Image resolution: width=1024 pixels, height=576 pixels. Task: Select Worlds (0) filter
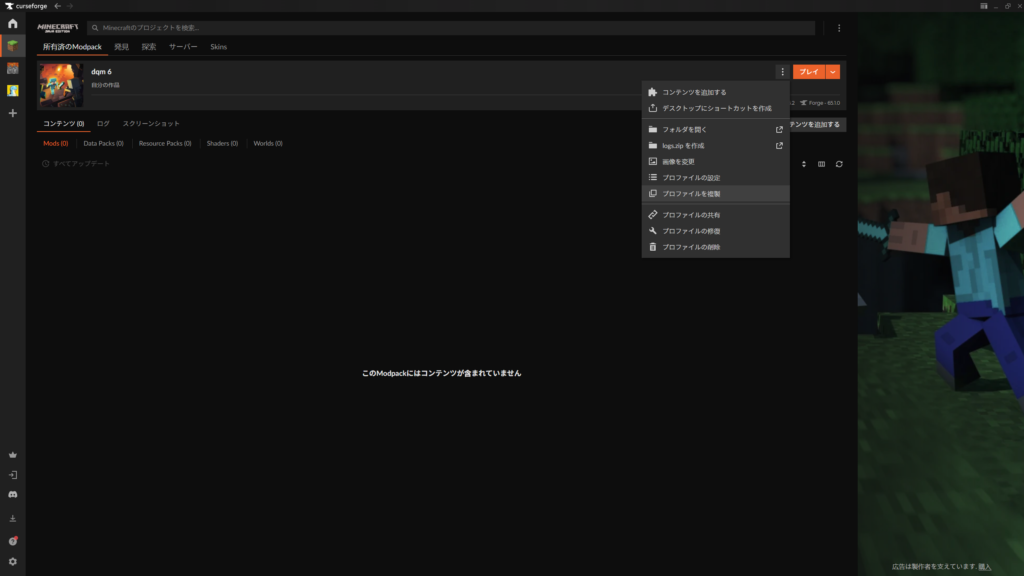pyautogui.click(x=268, y=143)
